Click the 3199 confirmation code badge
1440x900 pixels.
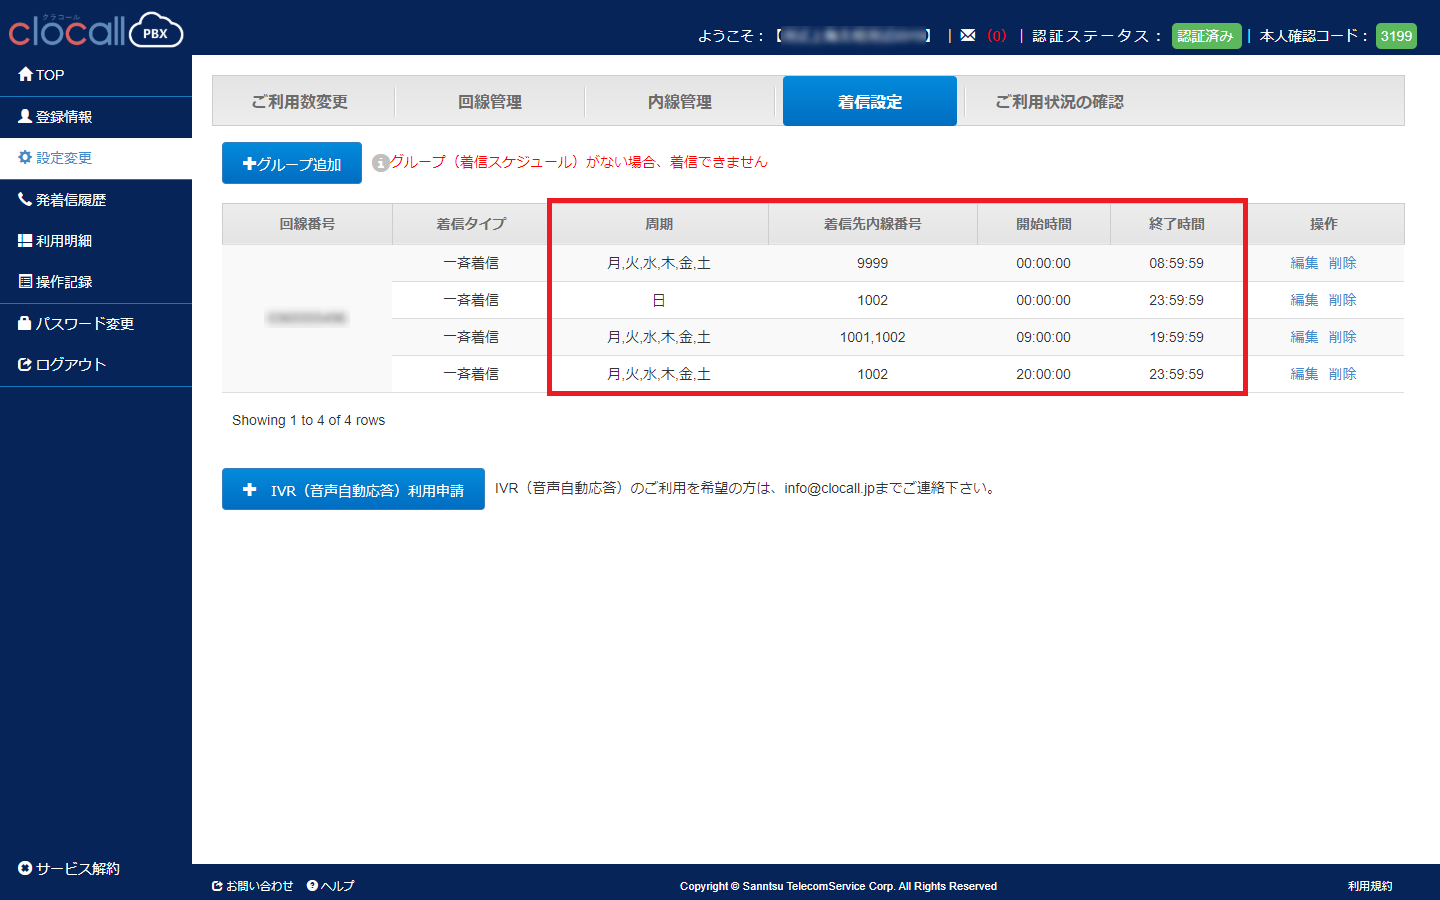point(1396,36)
